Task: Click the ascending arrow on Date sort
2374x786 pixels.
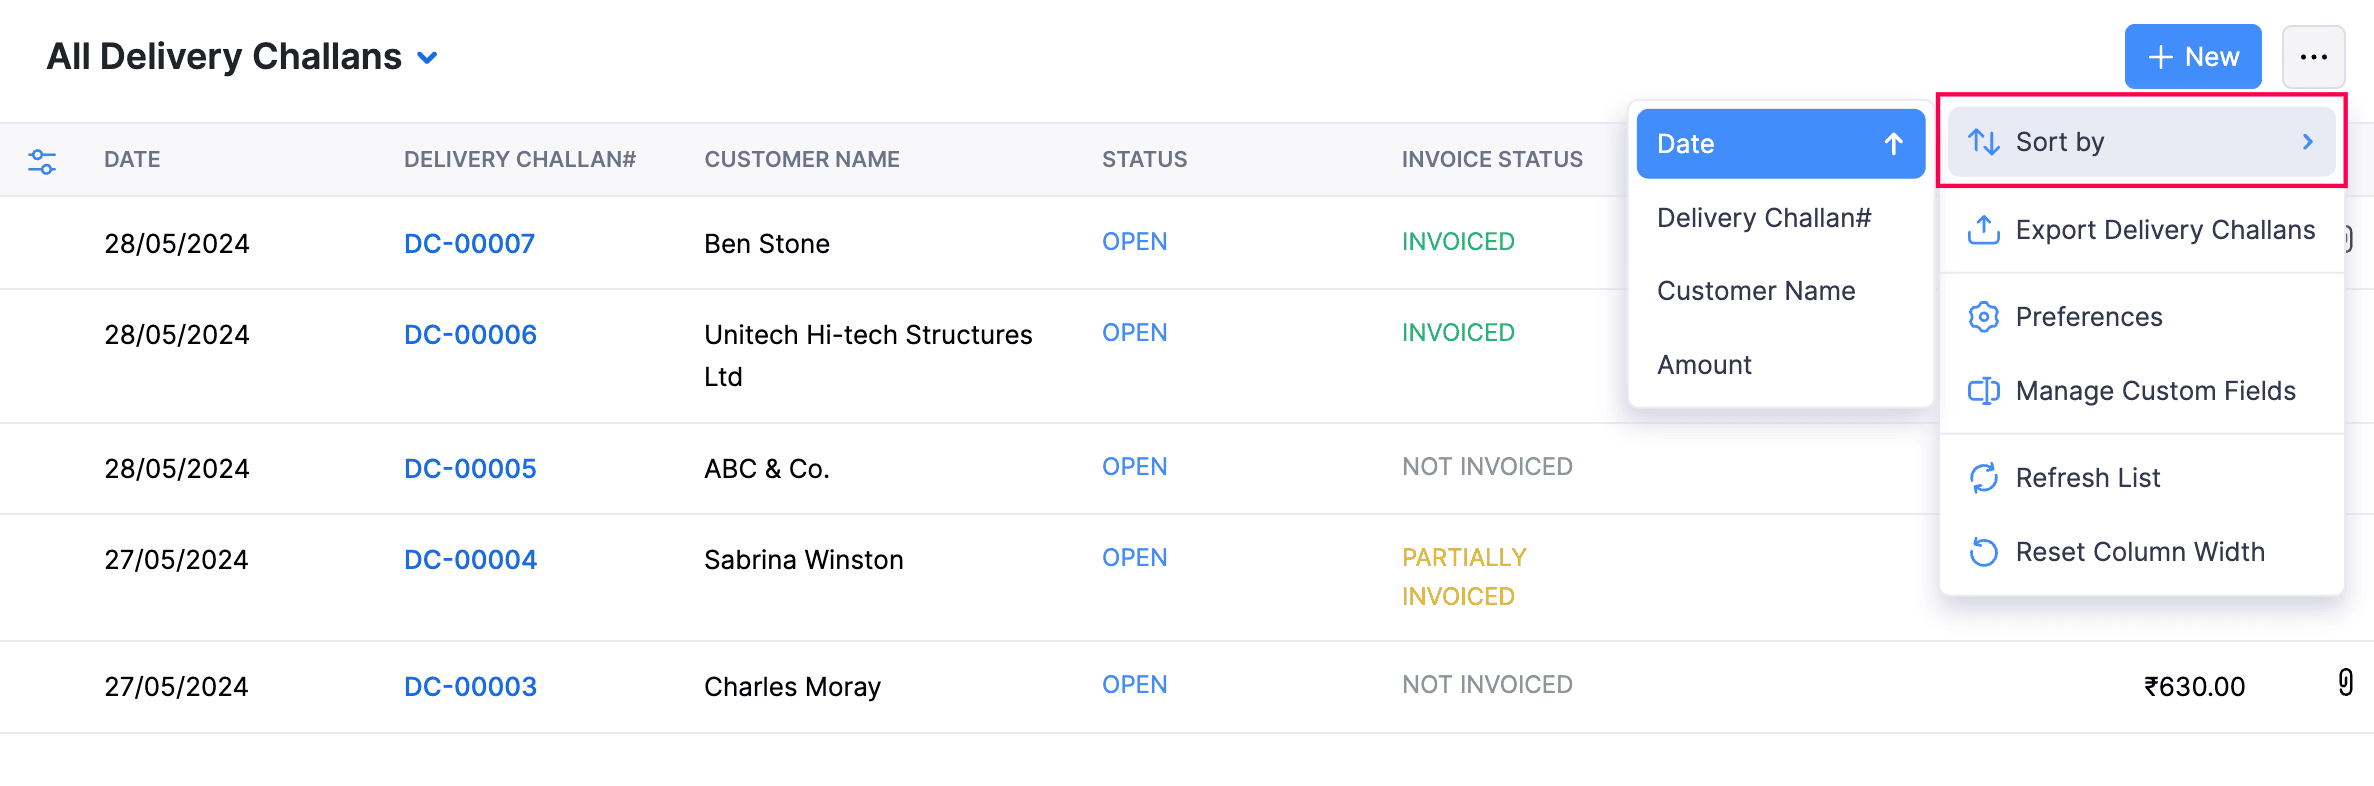Action: click(x=1893, y=144)
